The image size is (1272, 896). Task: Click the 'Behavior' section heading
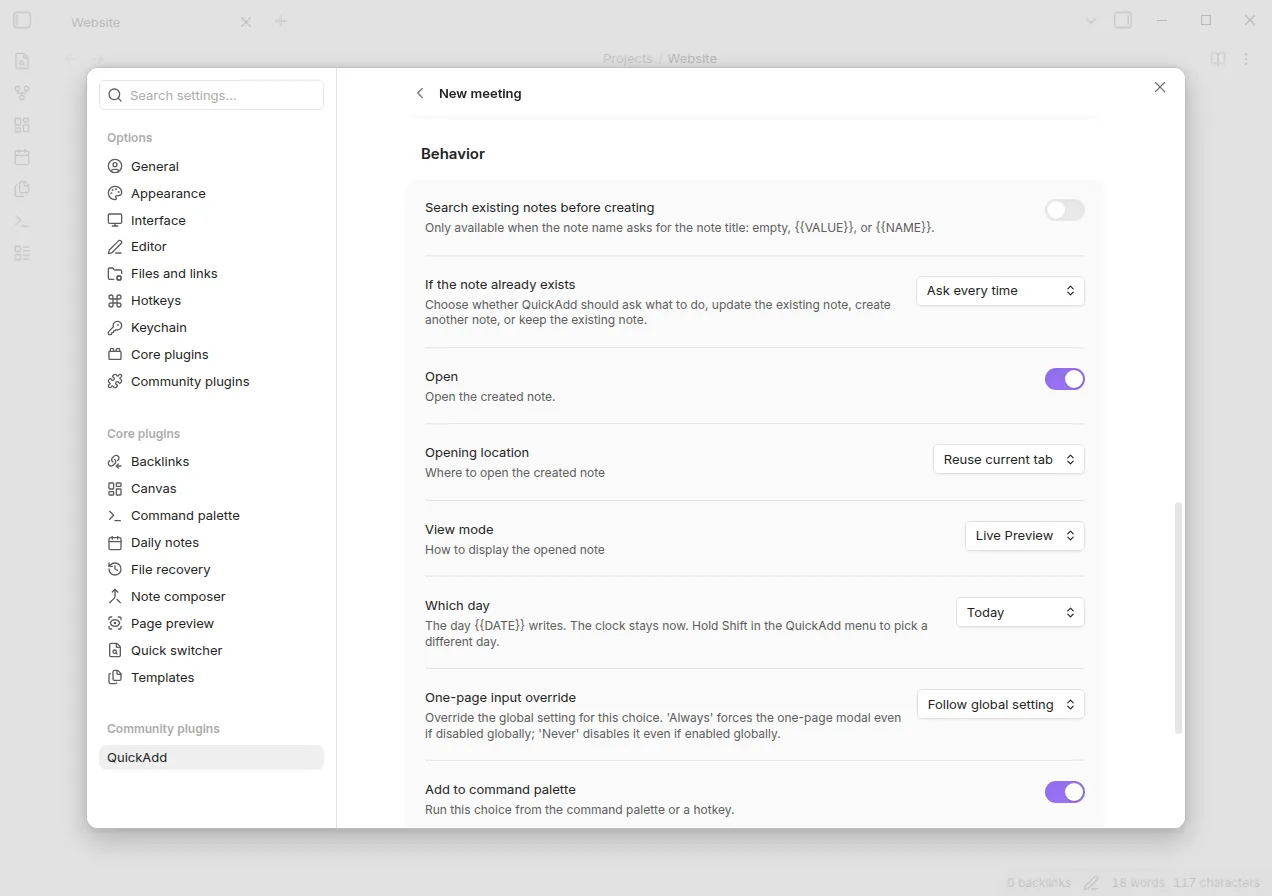pos(453,154)
